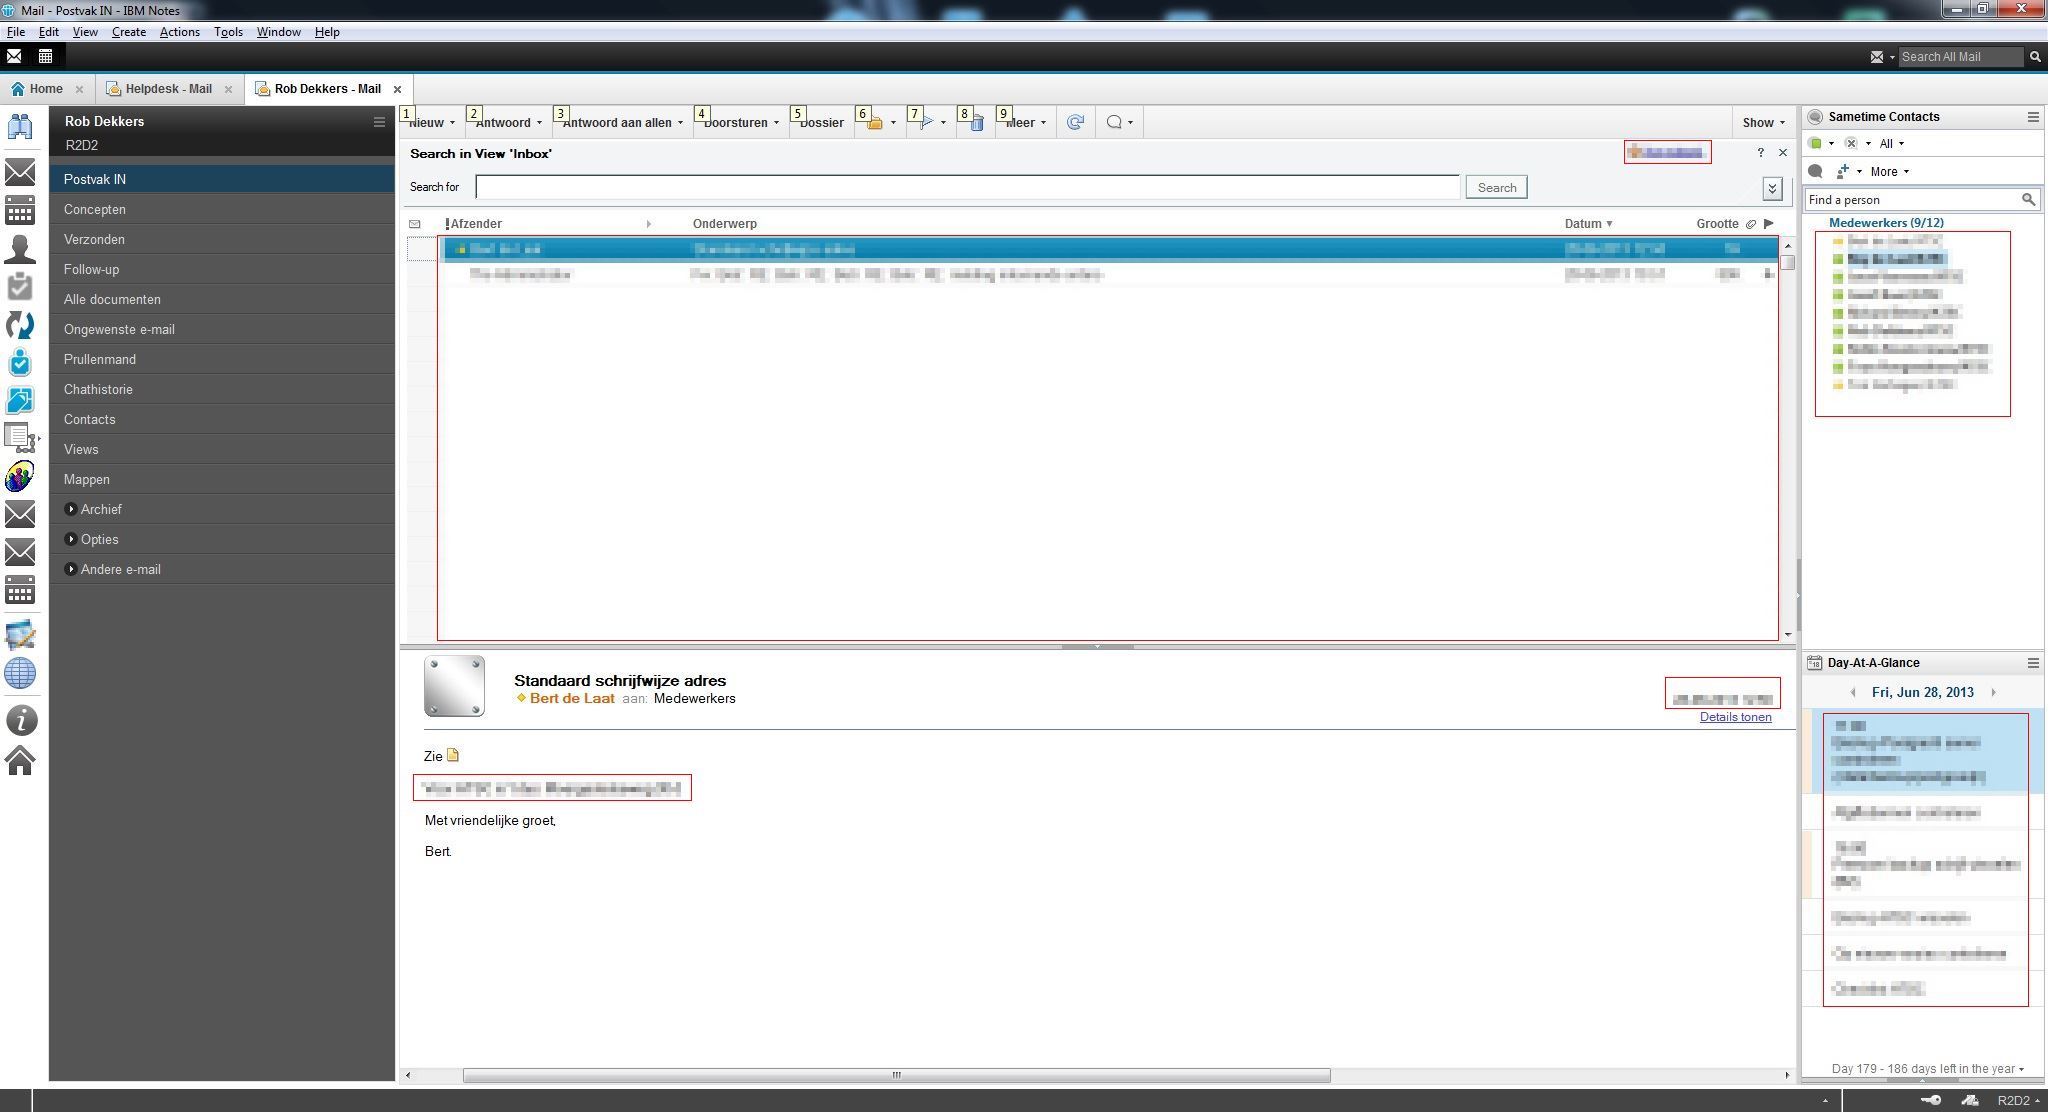This screenshot has height=1112, width=2048.
Task: Open the More dropdown in Sametime panel
Action: (x=1890, y=171)
